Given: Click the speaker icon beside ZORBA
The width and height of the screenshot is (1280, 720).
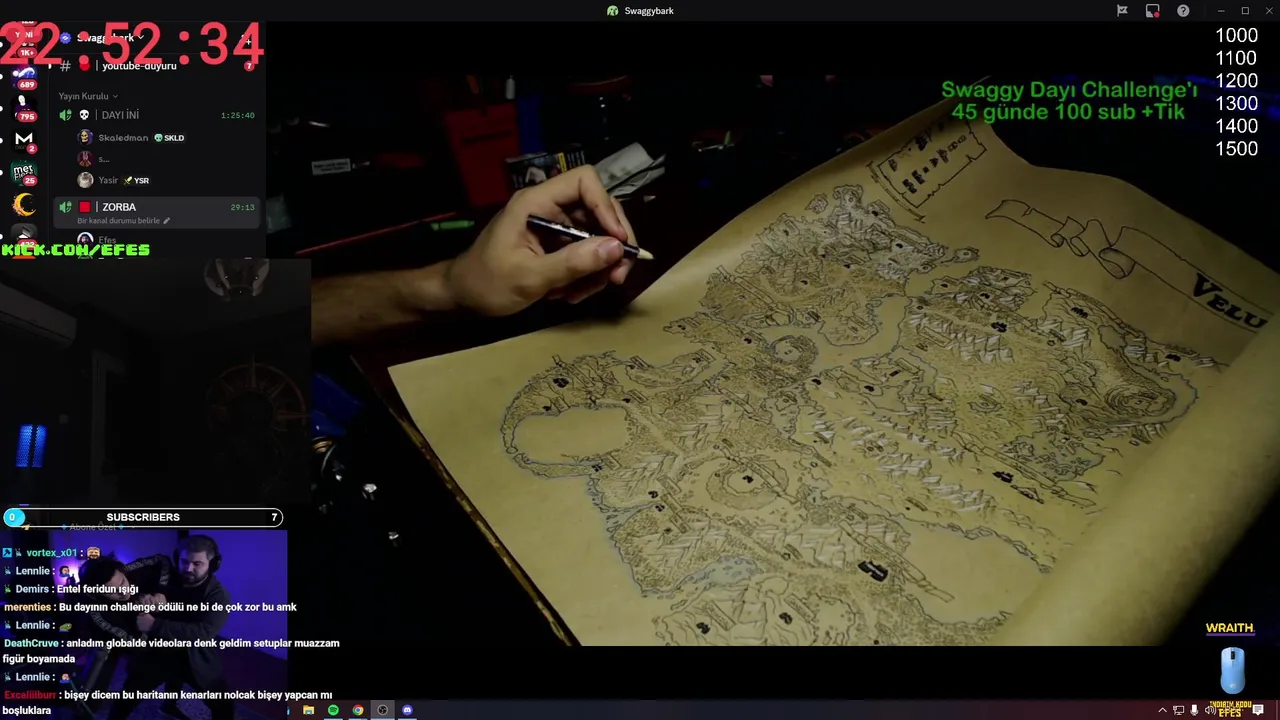Looking at the screenshot, I should 66,207.
